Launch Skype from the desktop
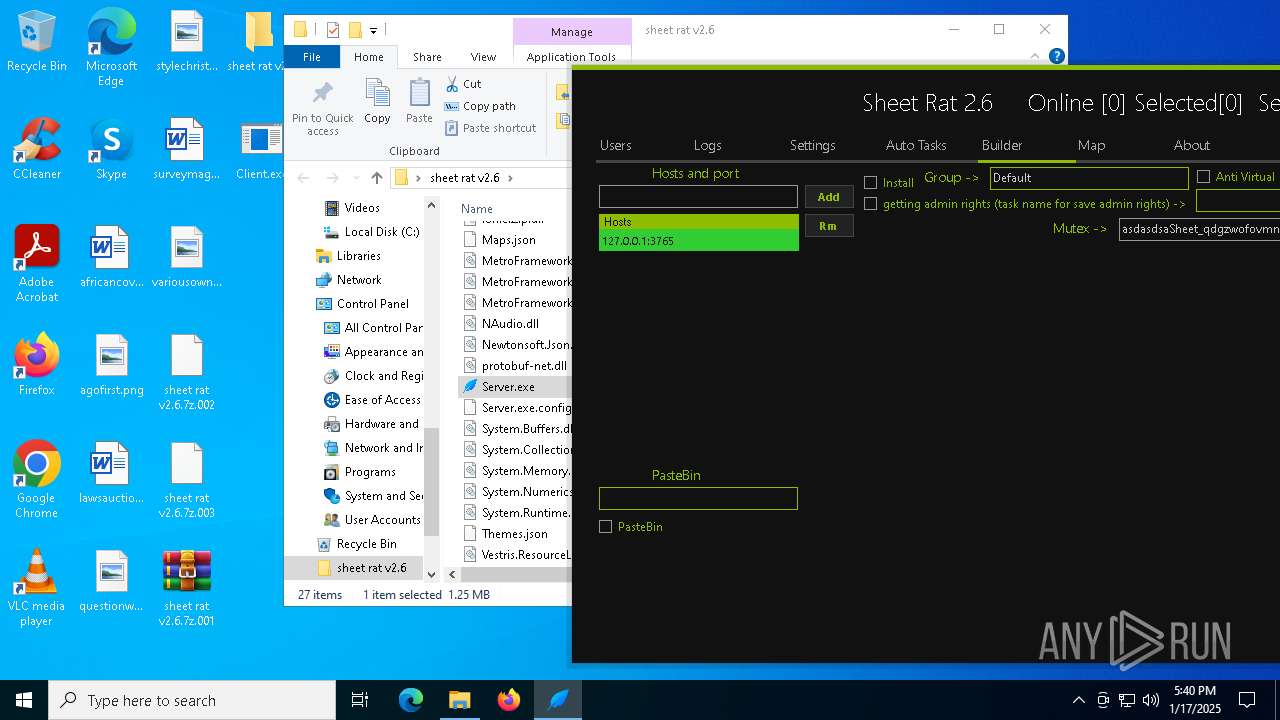Viewport: 1280px width, 720px height. [x=111, y=149]
